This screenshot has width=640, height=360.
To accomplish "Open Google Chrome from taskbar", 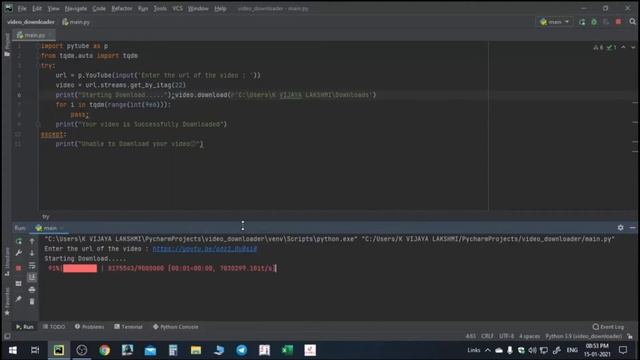I will pos(104,350).
